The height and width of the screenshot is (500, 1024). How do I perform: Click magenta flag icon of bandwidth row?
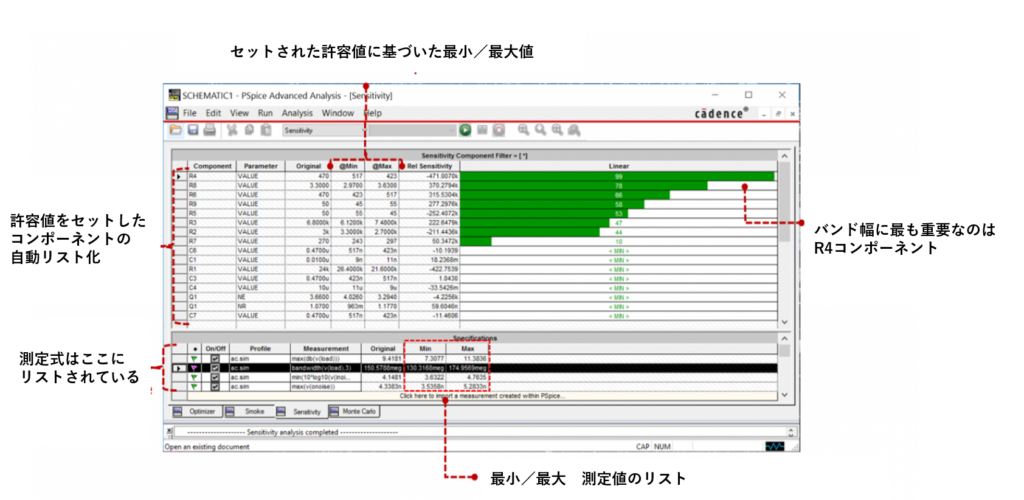[193, 368]
